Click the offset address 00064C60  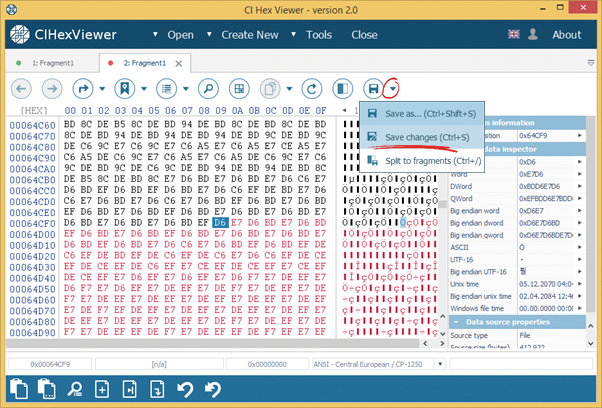(x=33, y=125)
